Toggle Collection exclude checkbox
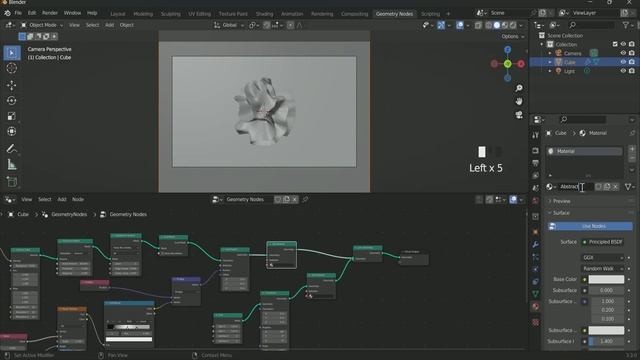Screen dimensions: 640x360 point(615,44)
